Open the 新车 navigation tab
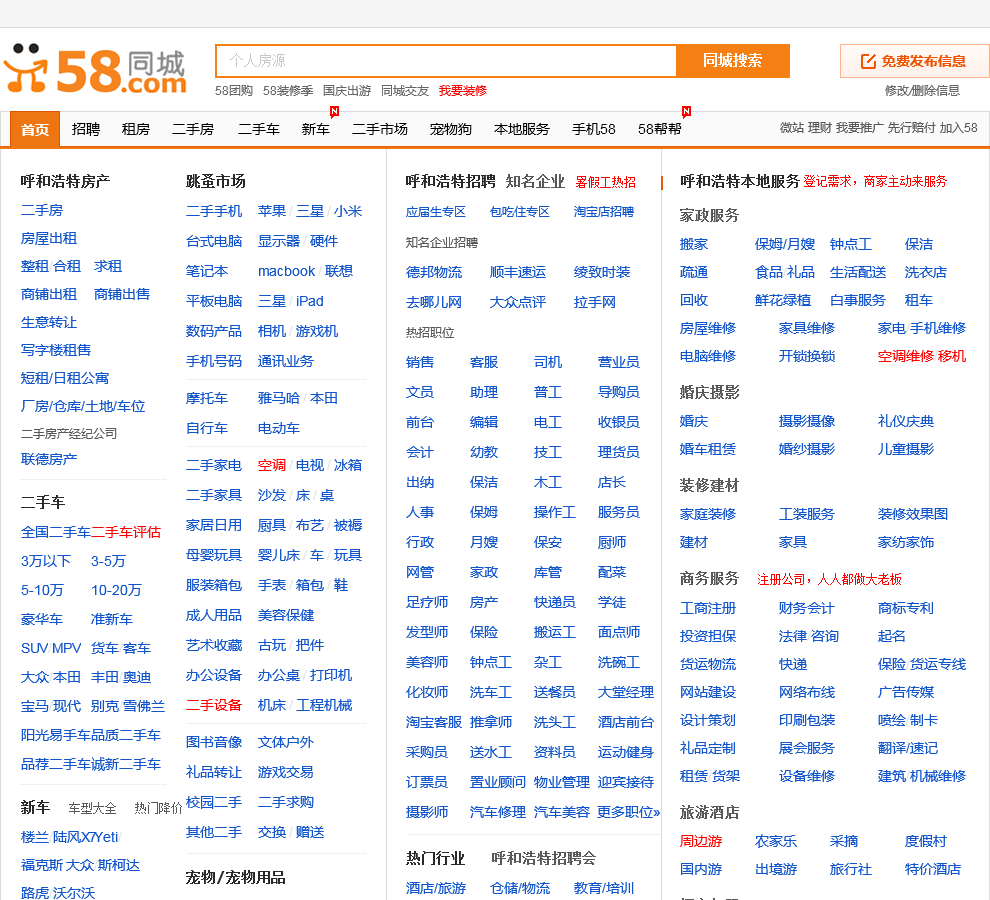The height and width of the screenshot is (900, 990). coord(316,129)
